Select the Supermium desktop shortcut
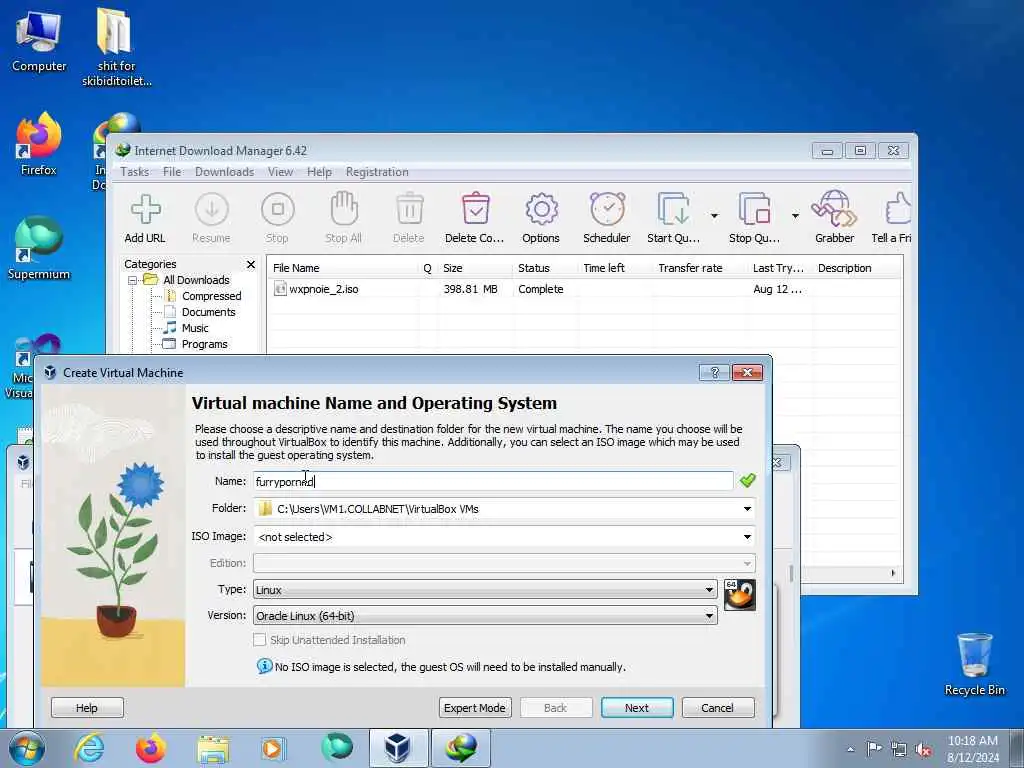Screen dimensions: 1024x768 click(39, 249)
